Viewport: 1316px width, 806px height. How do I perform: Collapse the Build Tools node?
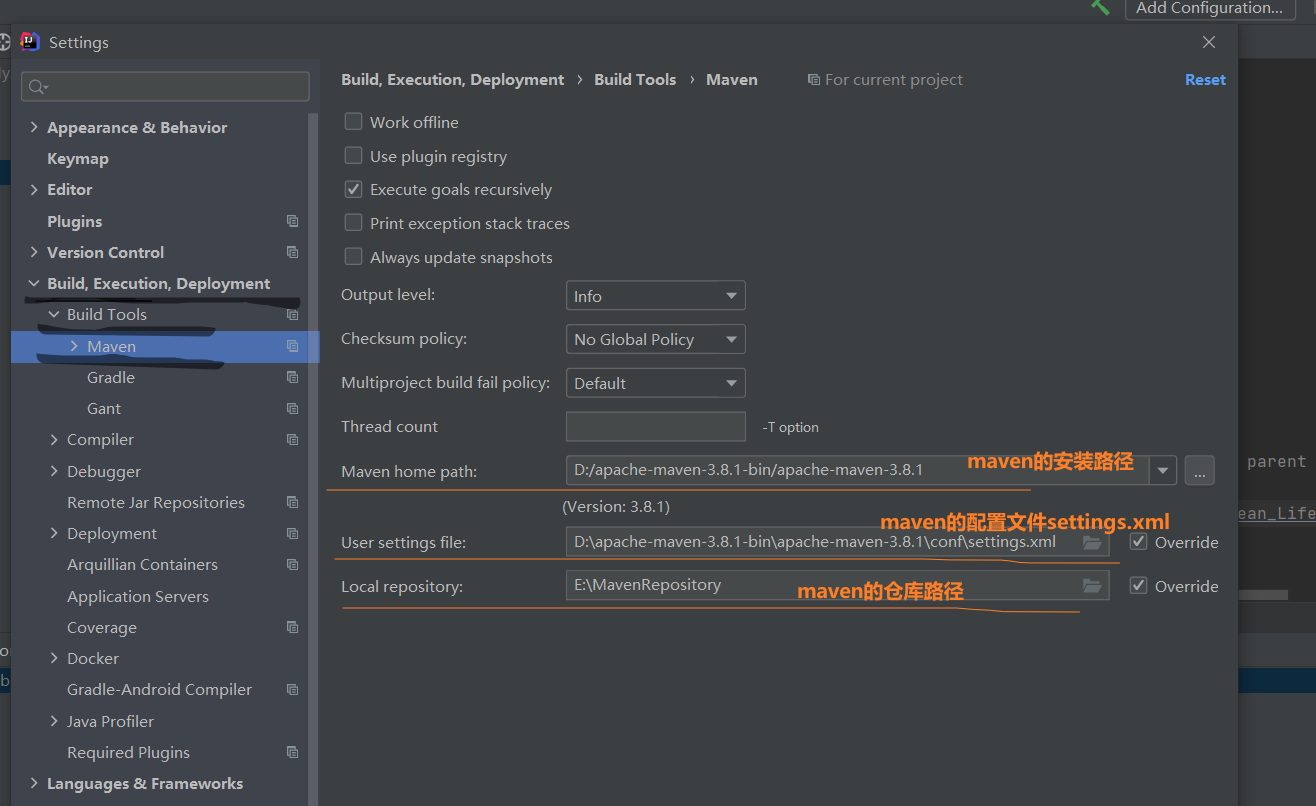click(54, 314)
